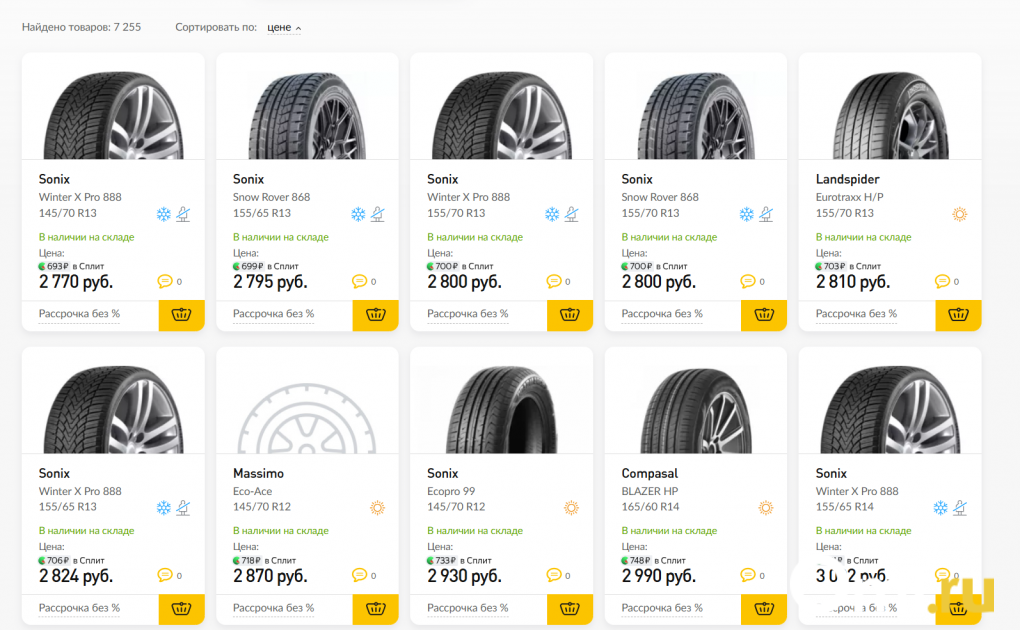Open tire image of Landspider Eurotraxx H/P
This screenshot has width=1020, height=630.
[890, 115]
